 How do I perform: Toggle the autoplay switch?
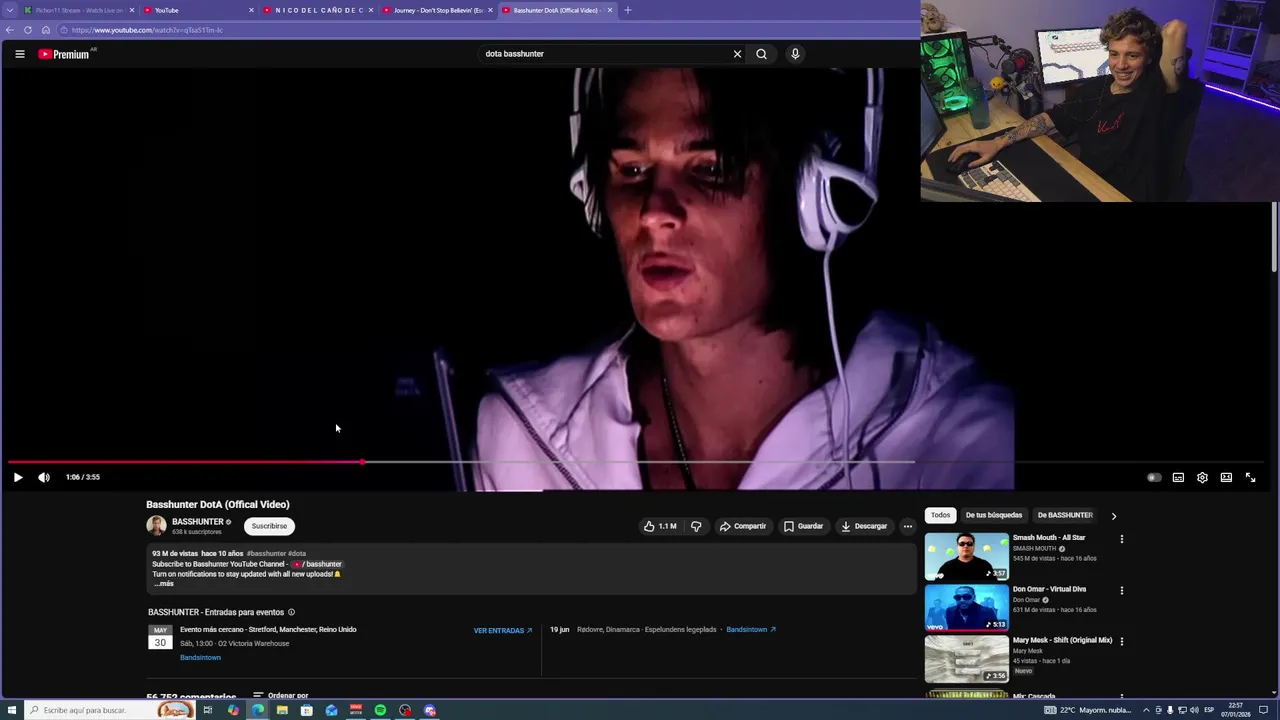click(1154, 477)
